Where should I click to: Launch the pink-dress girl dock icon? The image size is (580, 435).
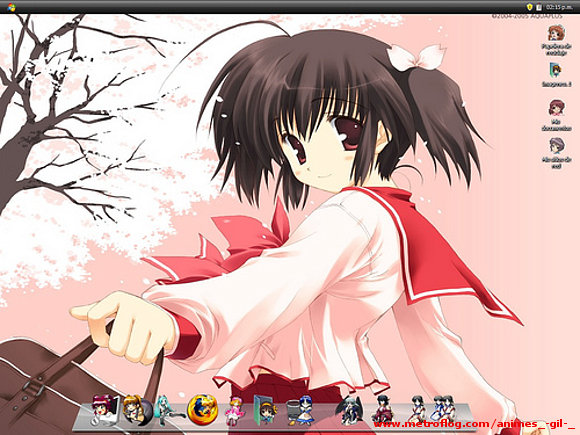click(235, 411)
